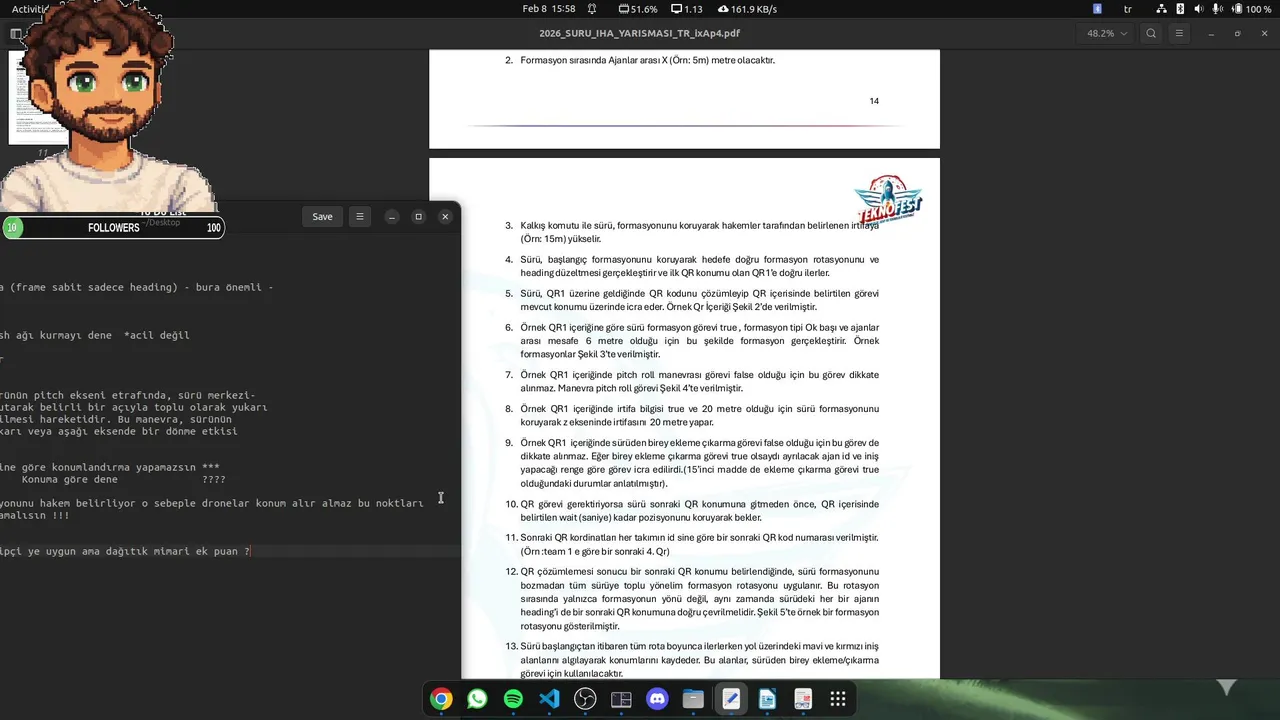This screenshot has height=720, width=1280.
Task: Click the line containing '*acil değil'
Action: 95,335
